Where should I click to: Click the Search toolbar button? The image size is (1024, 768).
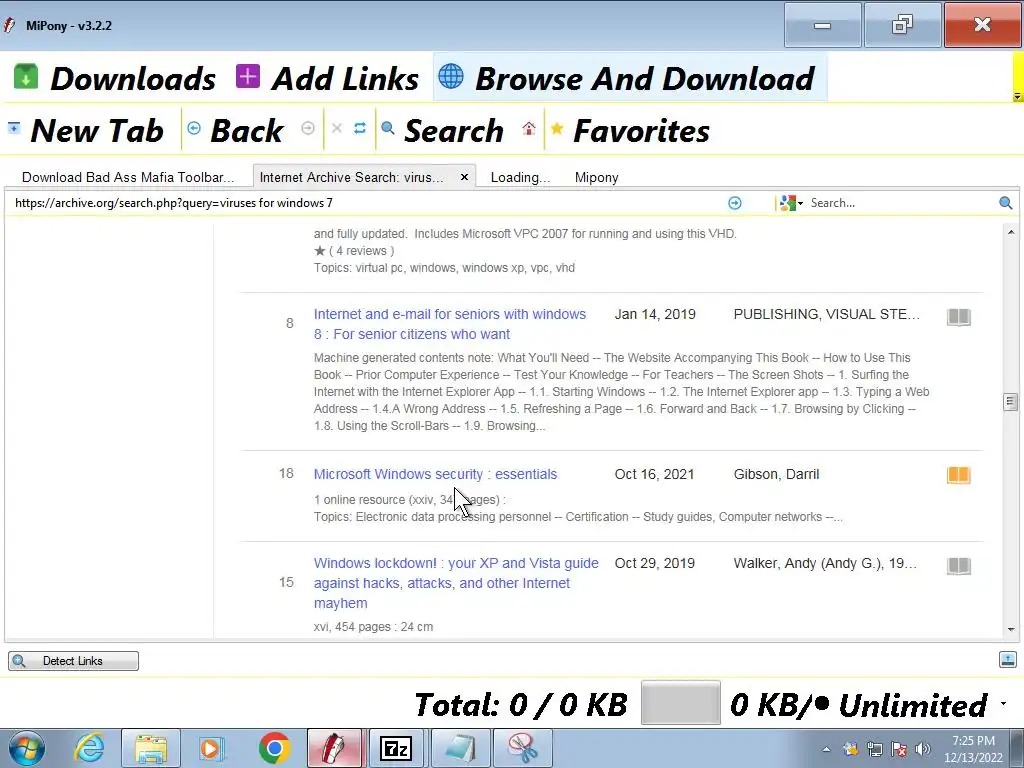pyautogui.click(x=443, y=131)
